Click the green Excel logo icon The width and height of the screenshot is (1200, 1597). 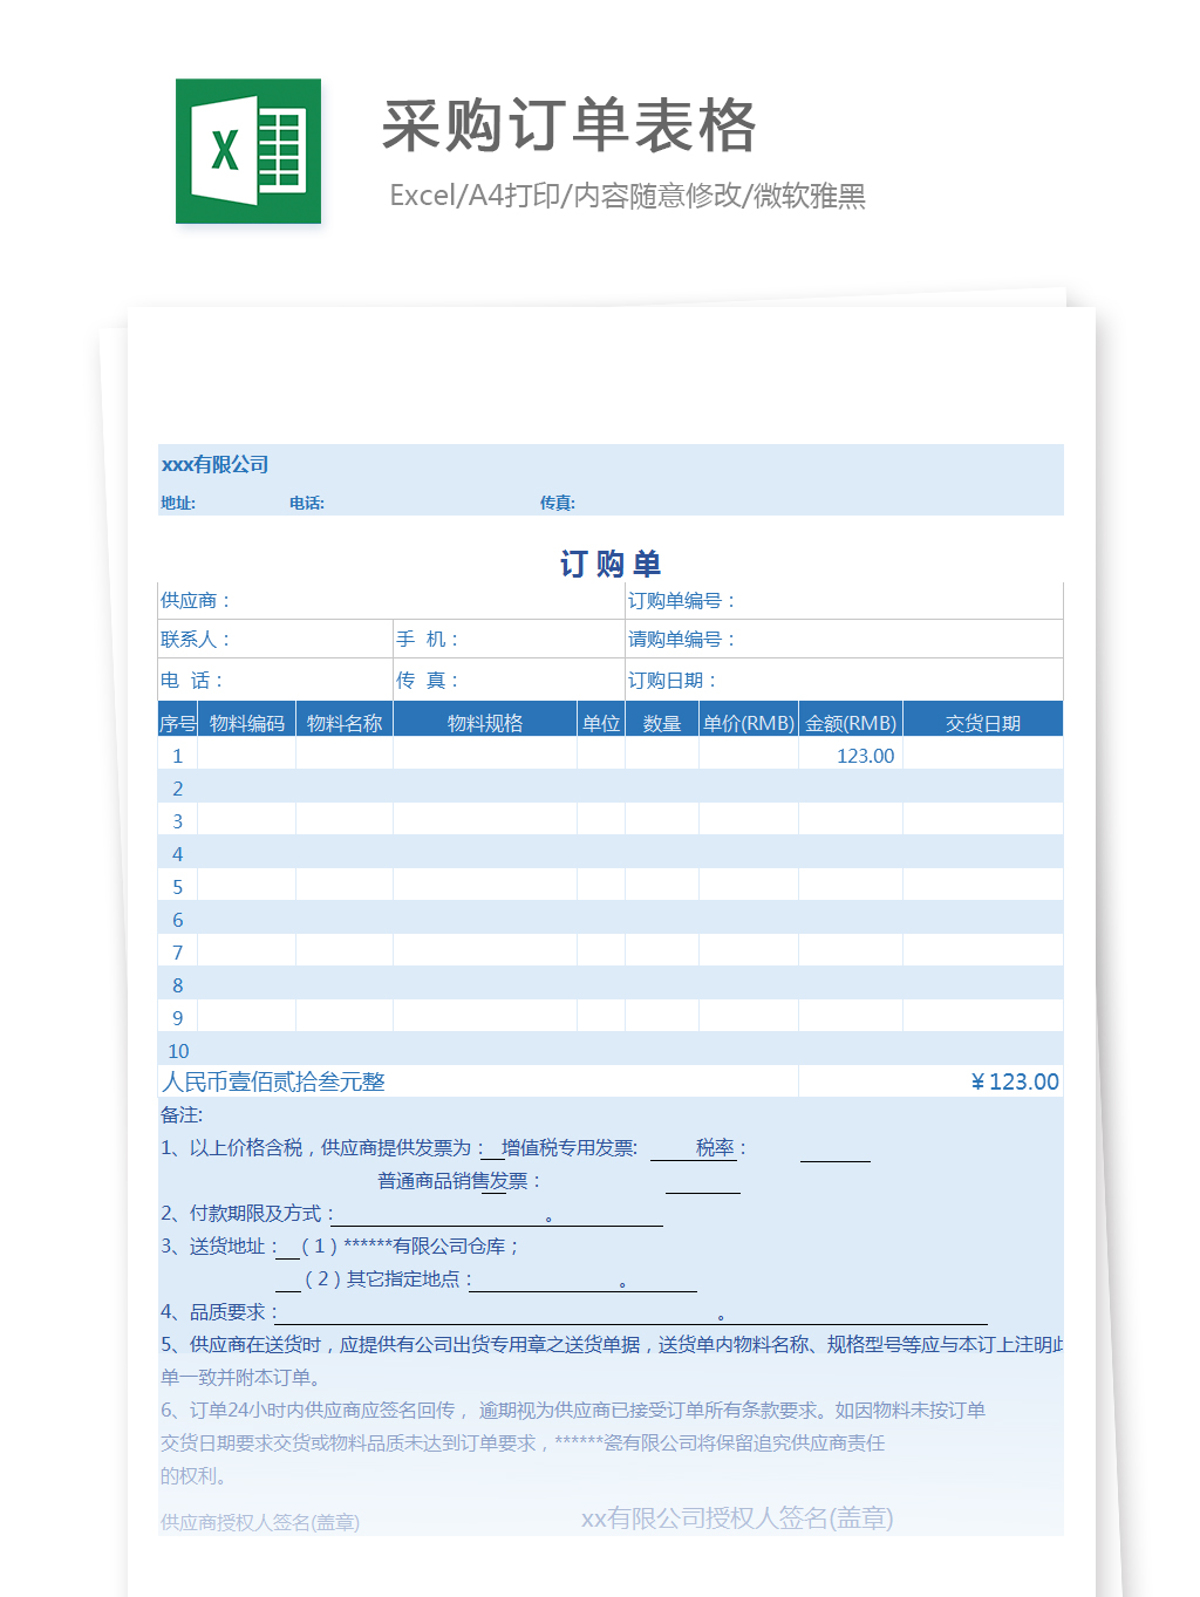click(248, 151)
